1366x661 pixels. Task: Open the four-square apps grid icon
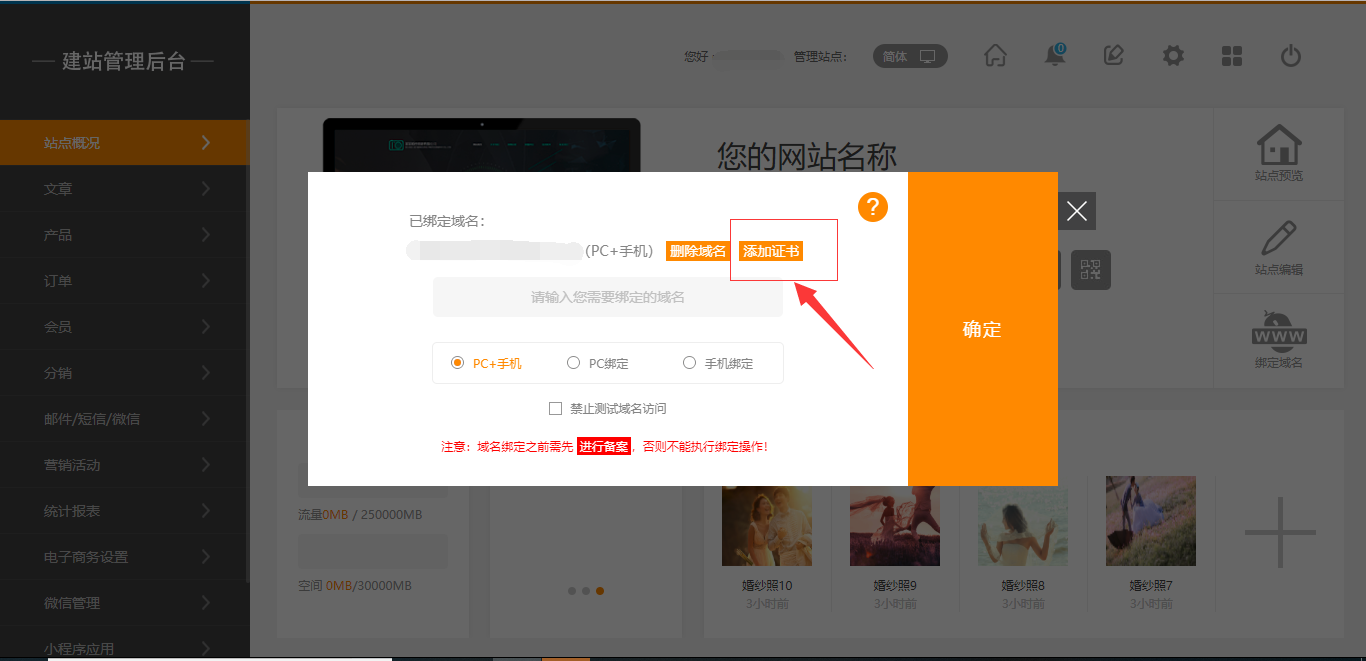pos(1232,56)
